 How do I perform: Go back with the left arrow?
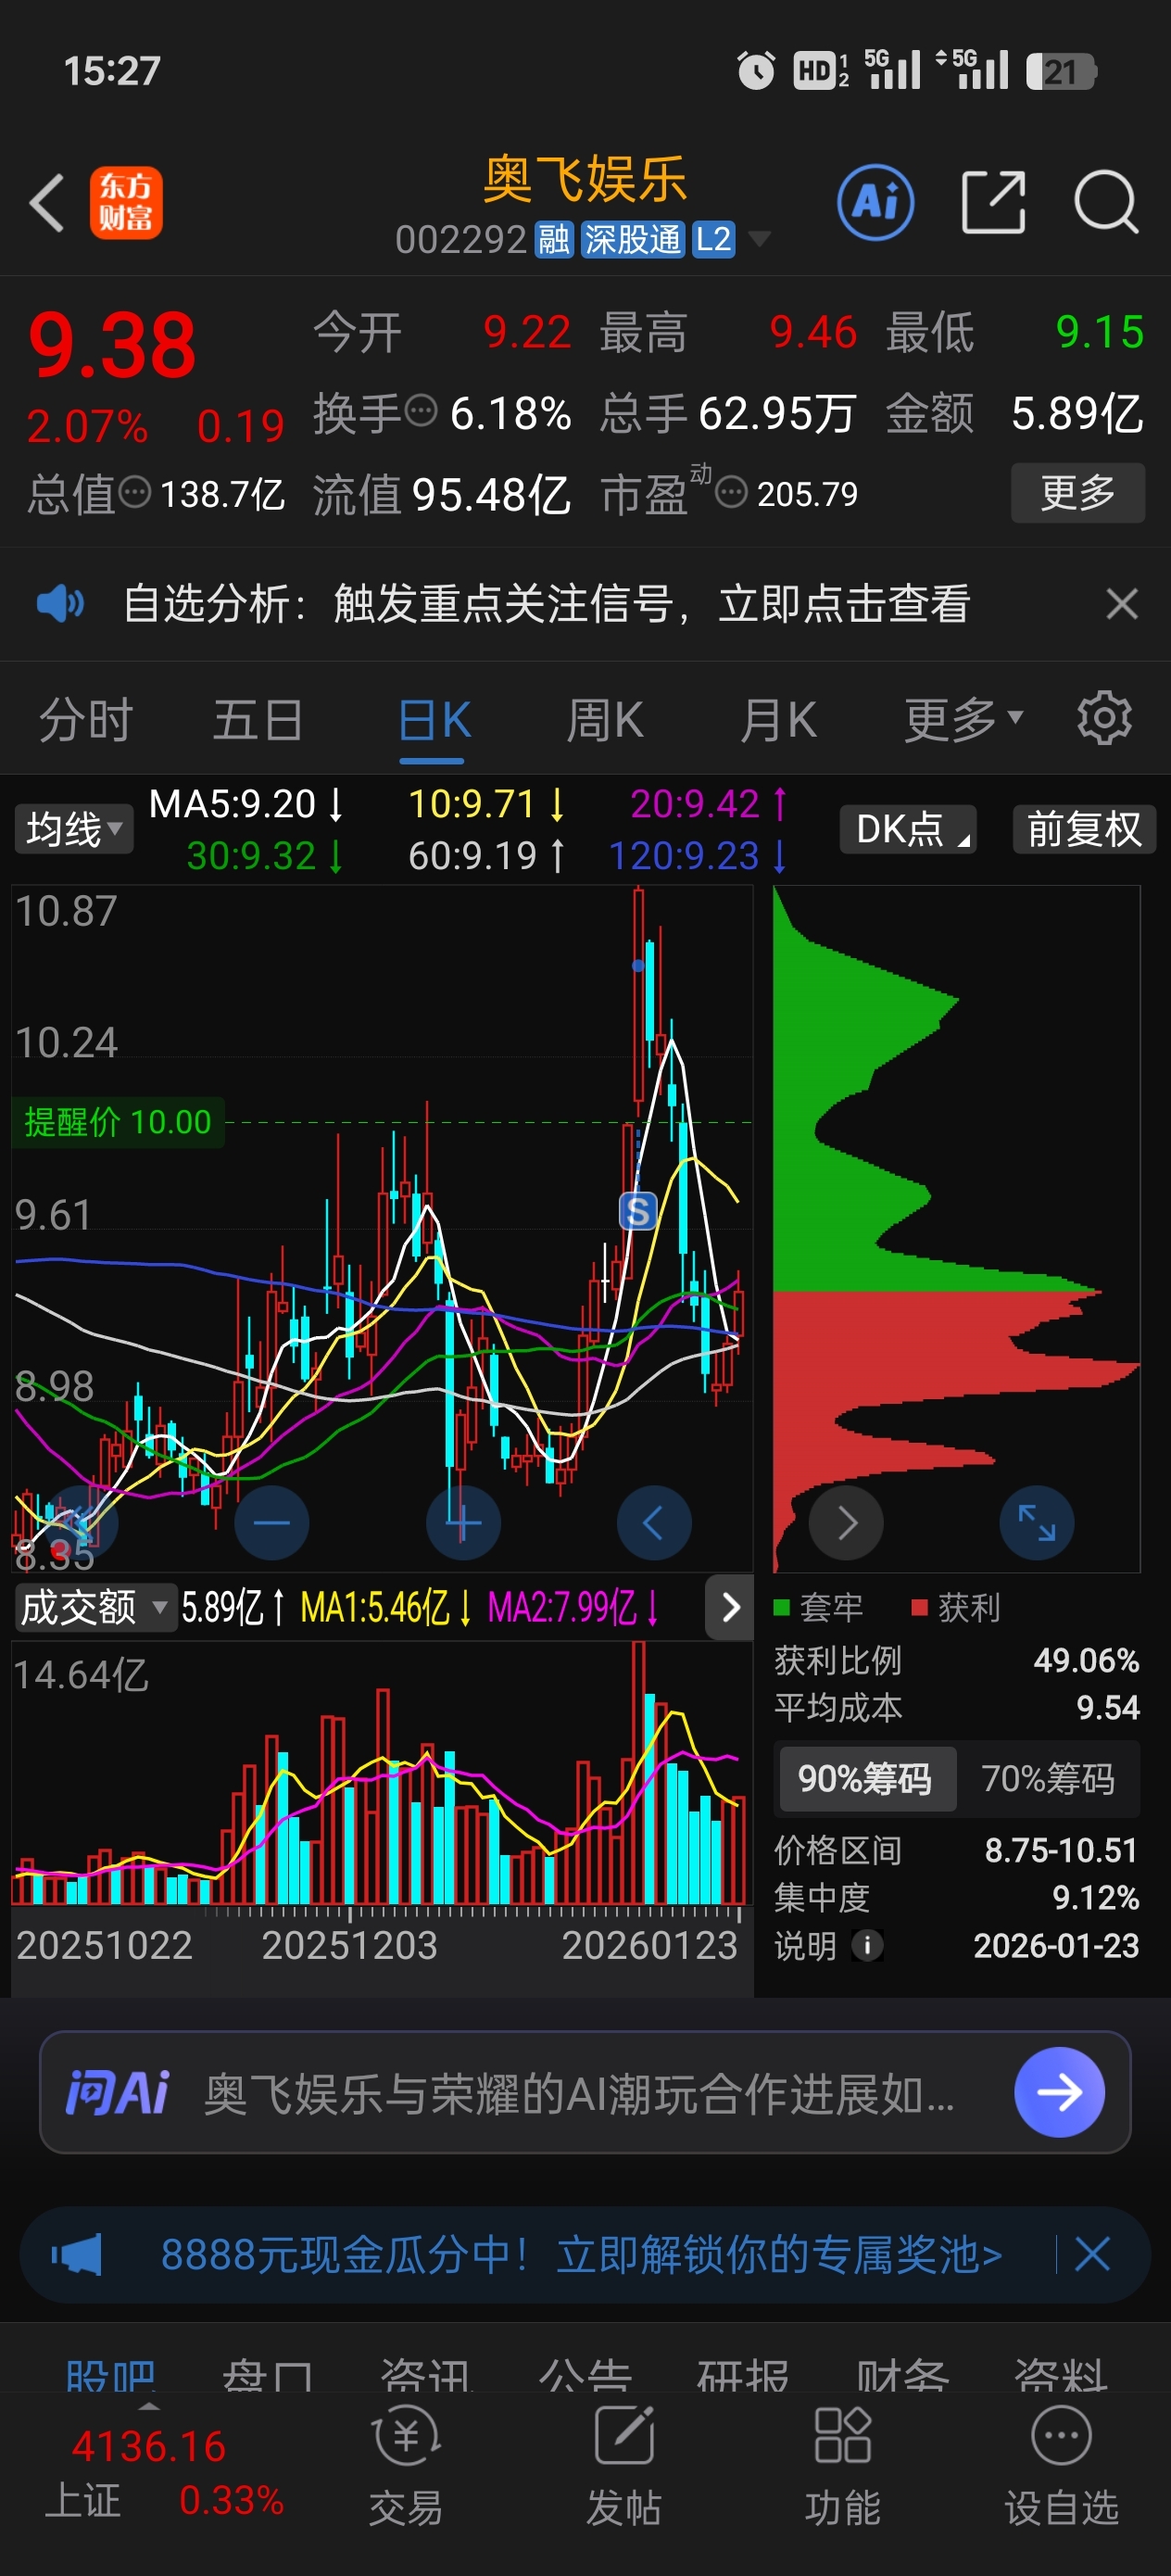[47, 203]
